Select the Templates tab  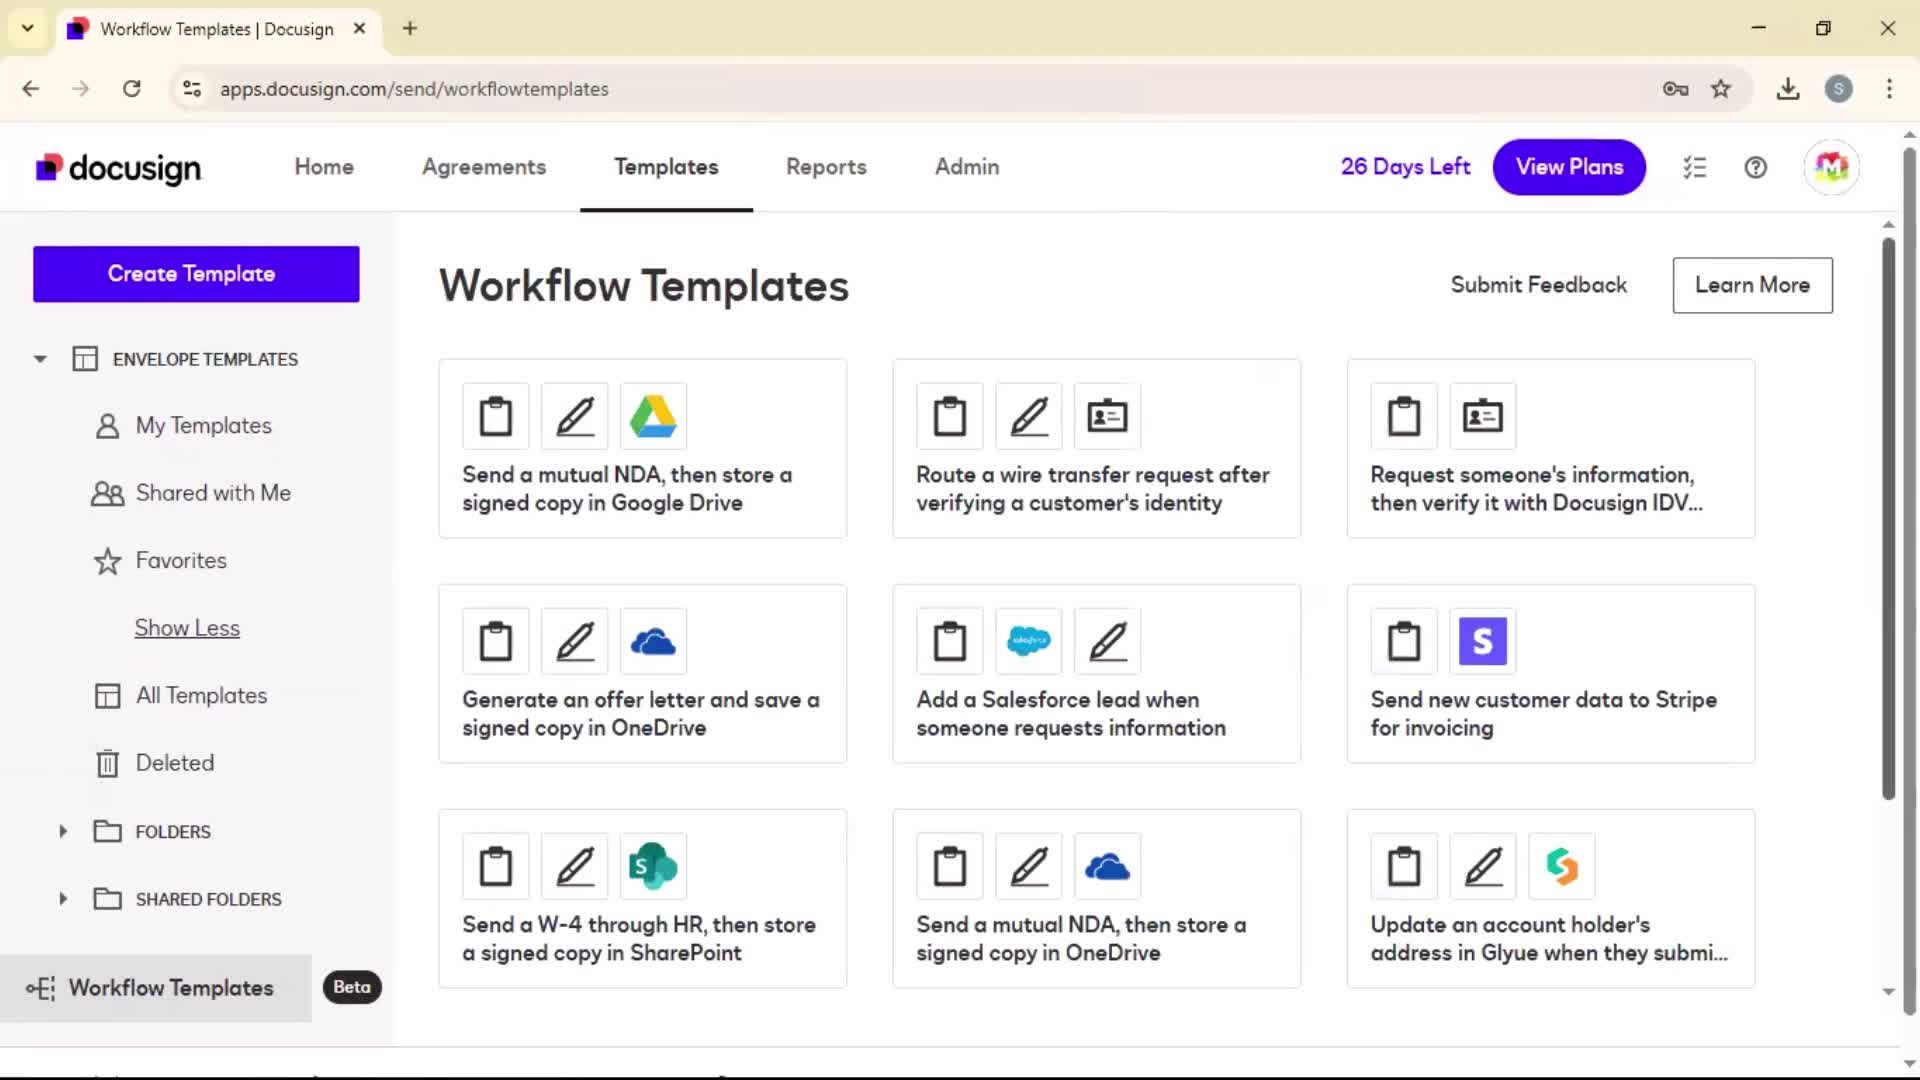[666, 167]
